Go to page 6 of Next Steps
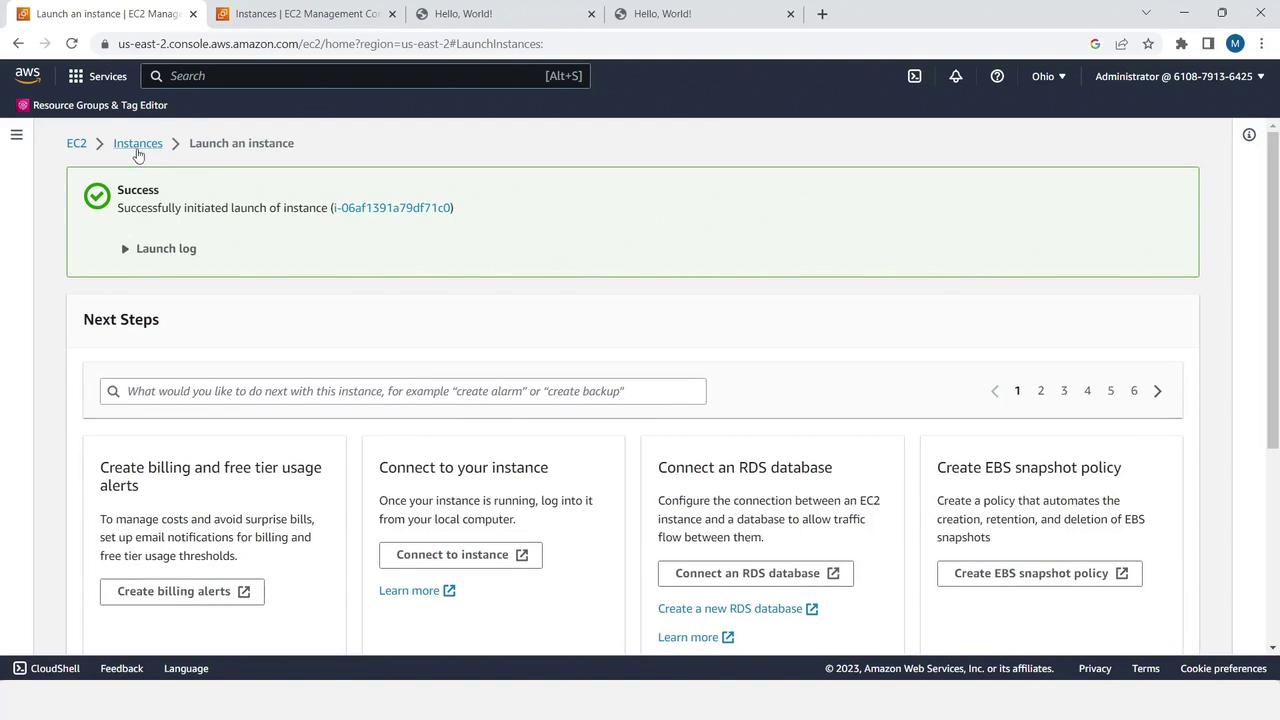Image resolution: width=1280 pixels, height=720 pixels. point(1134,391)
